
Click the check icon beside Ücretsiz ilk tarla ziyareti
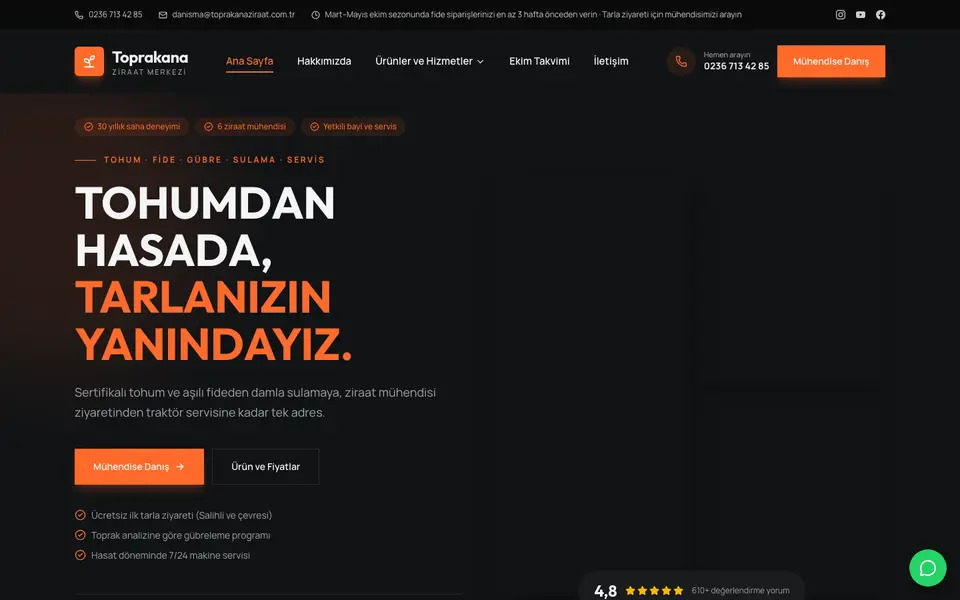tap(80, 515)
